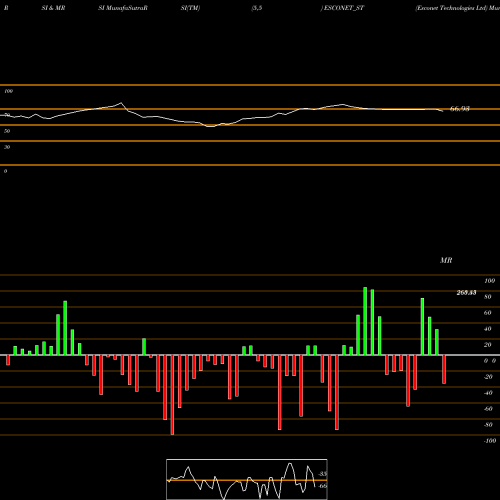Click the 40 label on MR axis
This screenshot has width=500, height=500.
(488, 329)
